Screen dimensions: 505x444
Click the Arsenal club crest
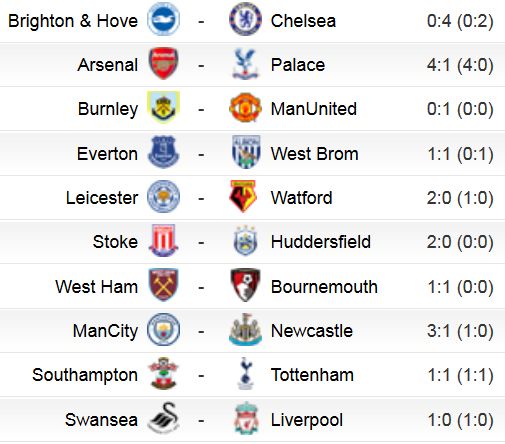click(x=163, y=63)
